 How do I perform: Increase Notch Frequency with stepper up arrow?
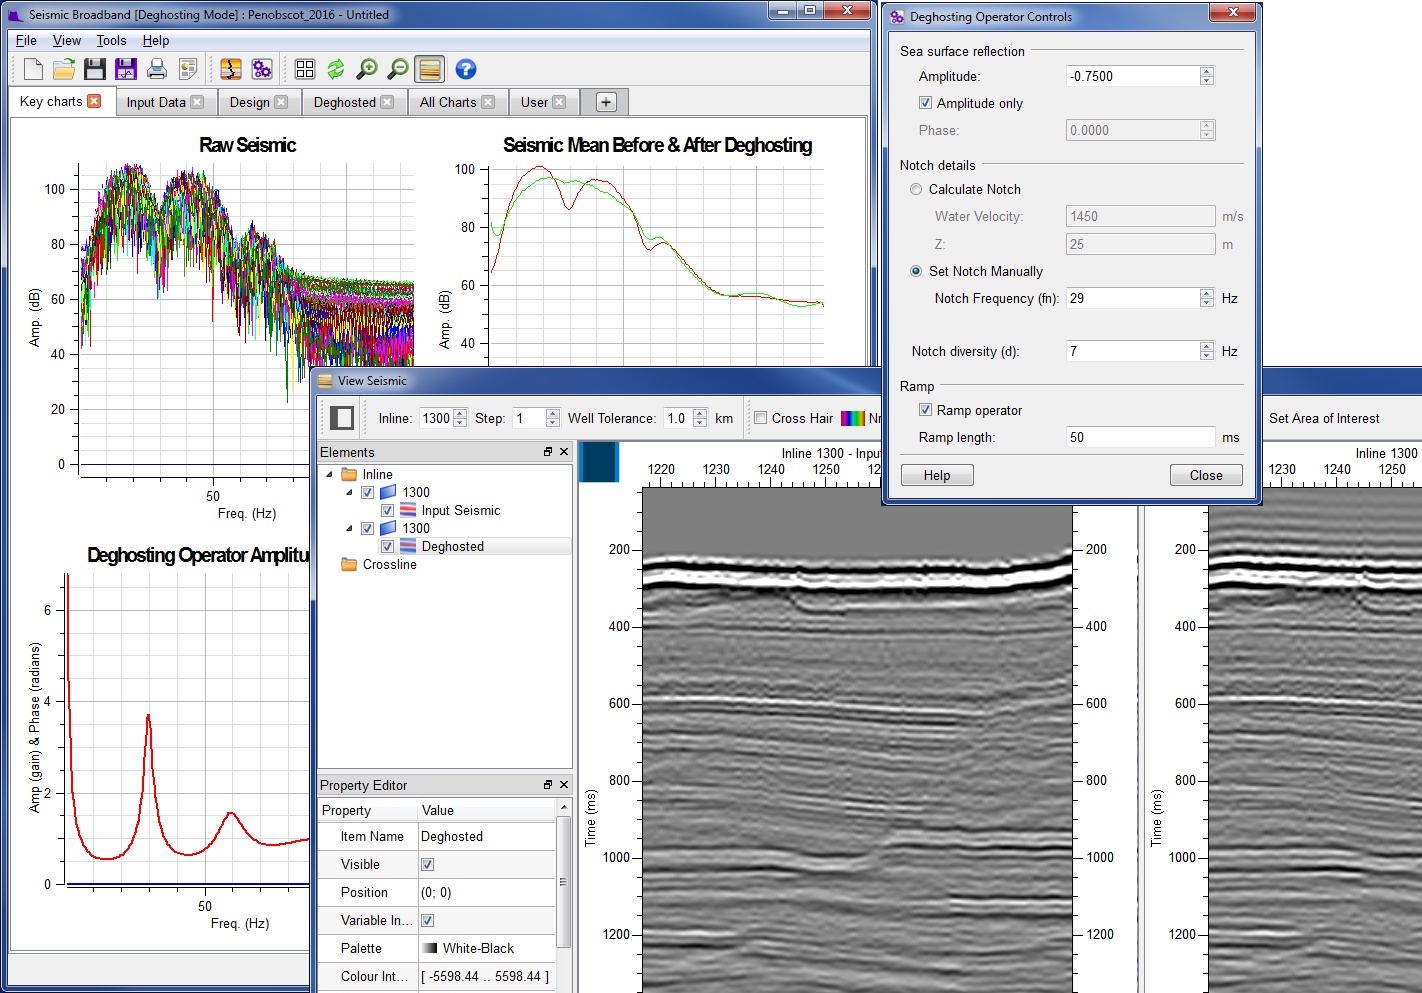coord(1207,293)
